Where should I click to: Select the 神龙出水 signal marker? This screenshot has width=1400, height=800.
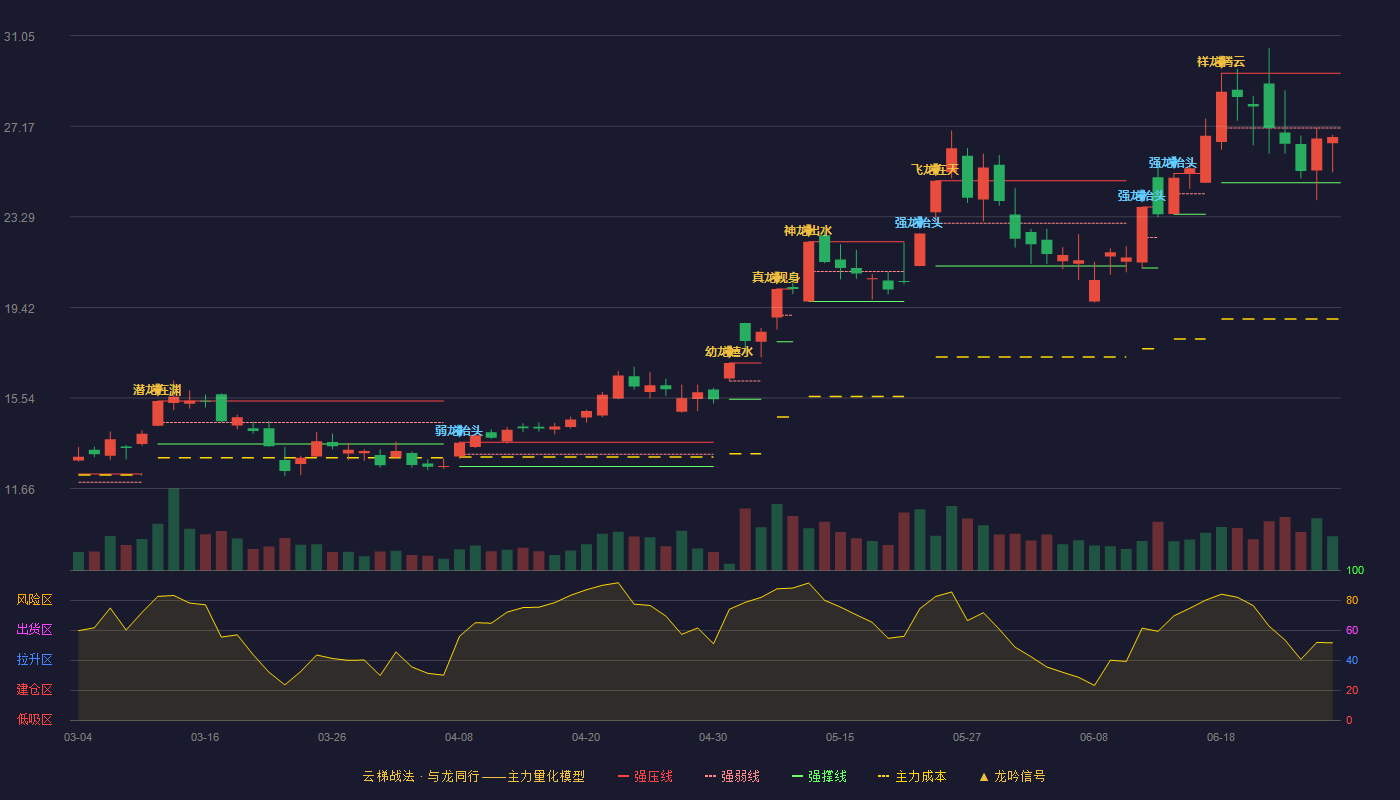click(x=808, y=231)
